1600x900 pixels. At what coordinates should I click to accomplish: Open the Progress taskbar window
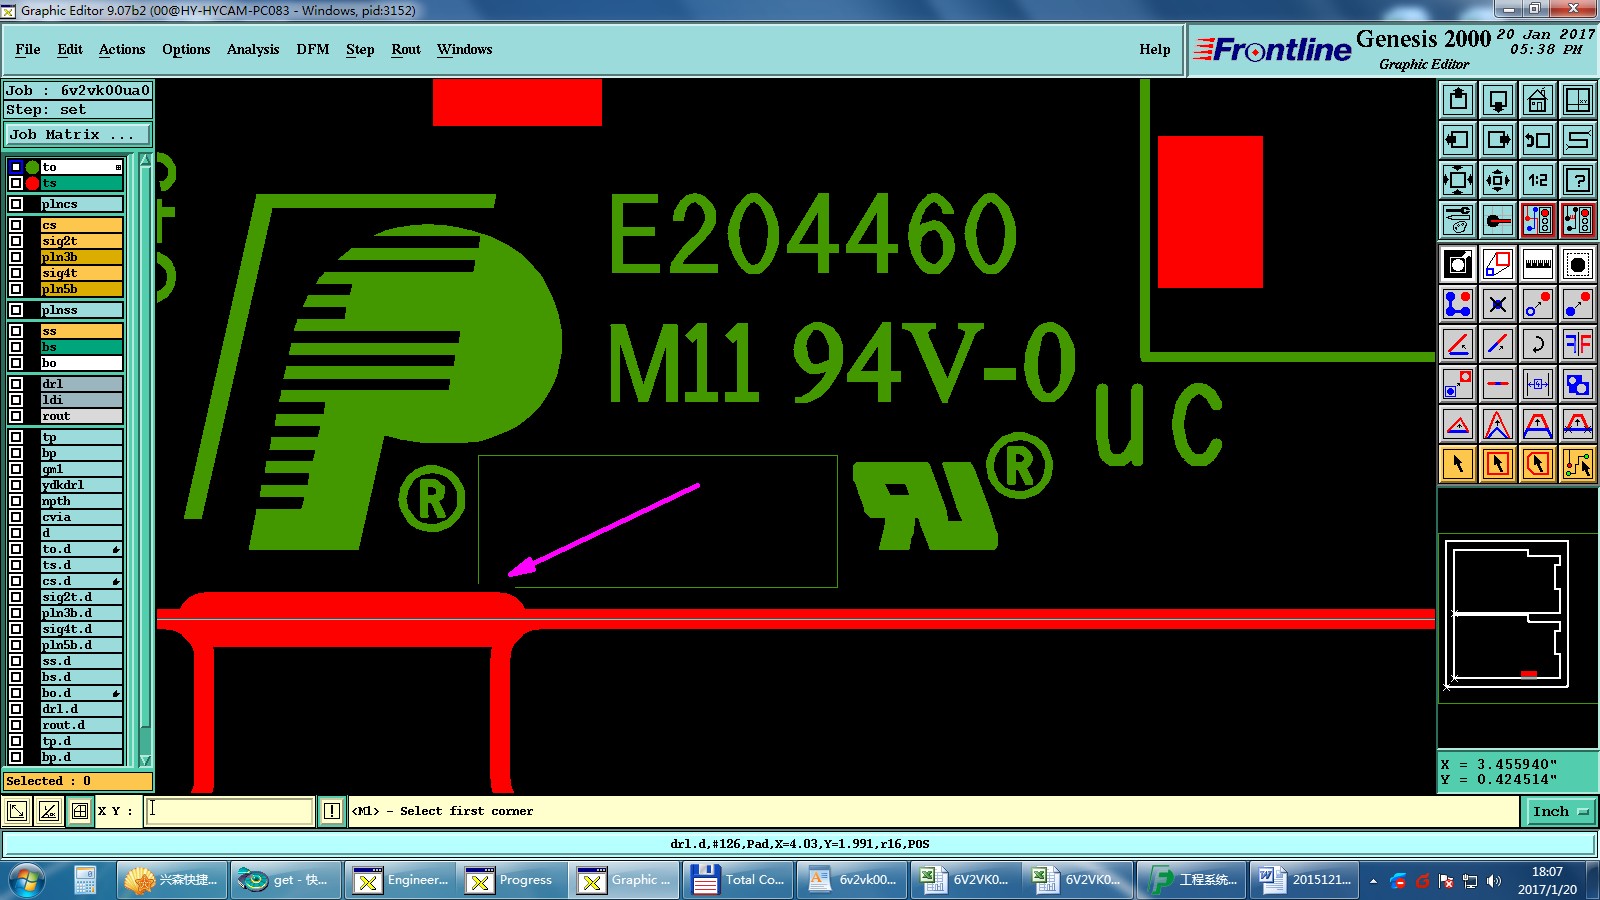point(511,880)
